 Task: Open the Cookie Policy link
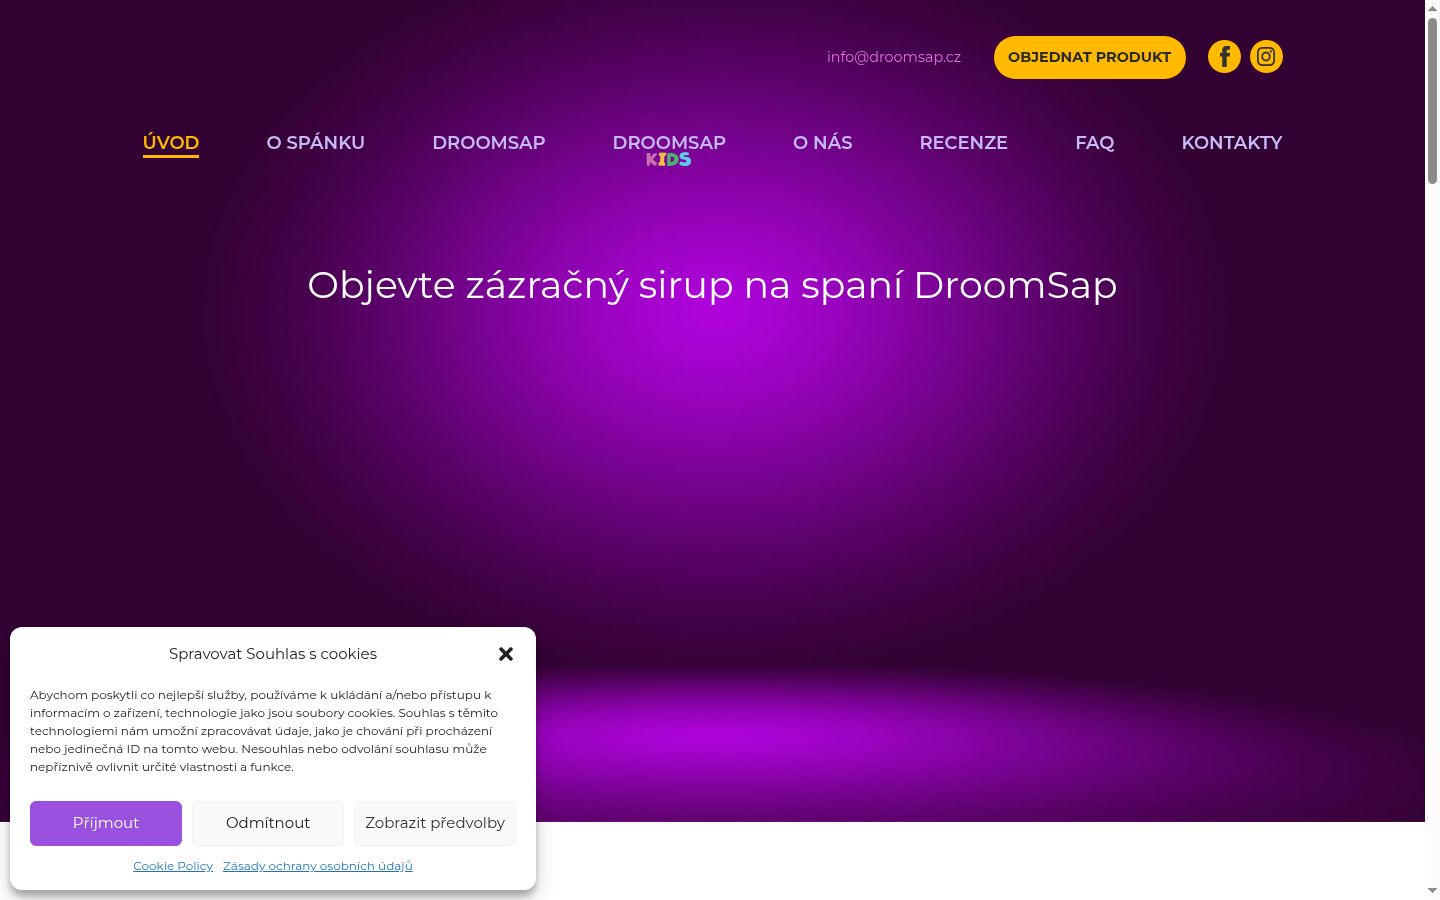(173, 866)
